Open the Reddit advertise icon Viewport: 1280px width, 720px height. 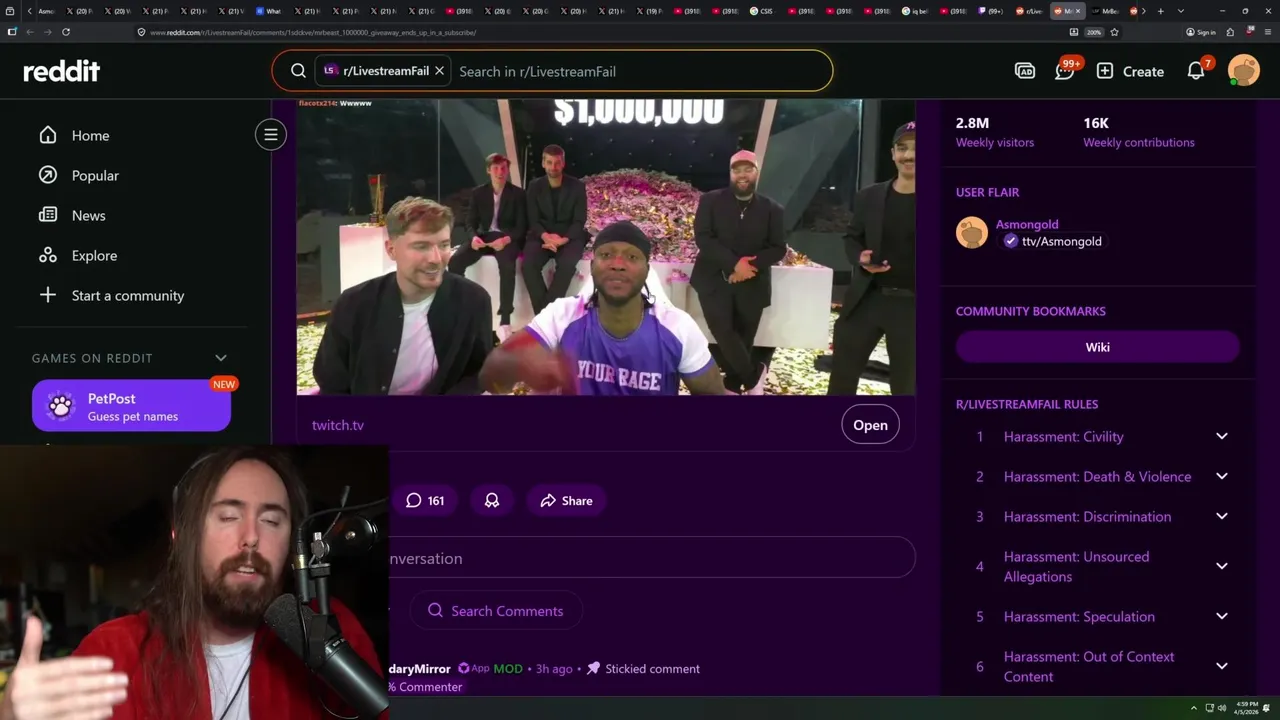tap(1025, 71)
